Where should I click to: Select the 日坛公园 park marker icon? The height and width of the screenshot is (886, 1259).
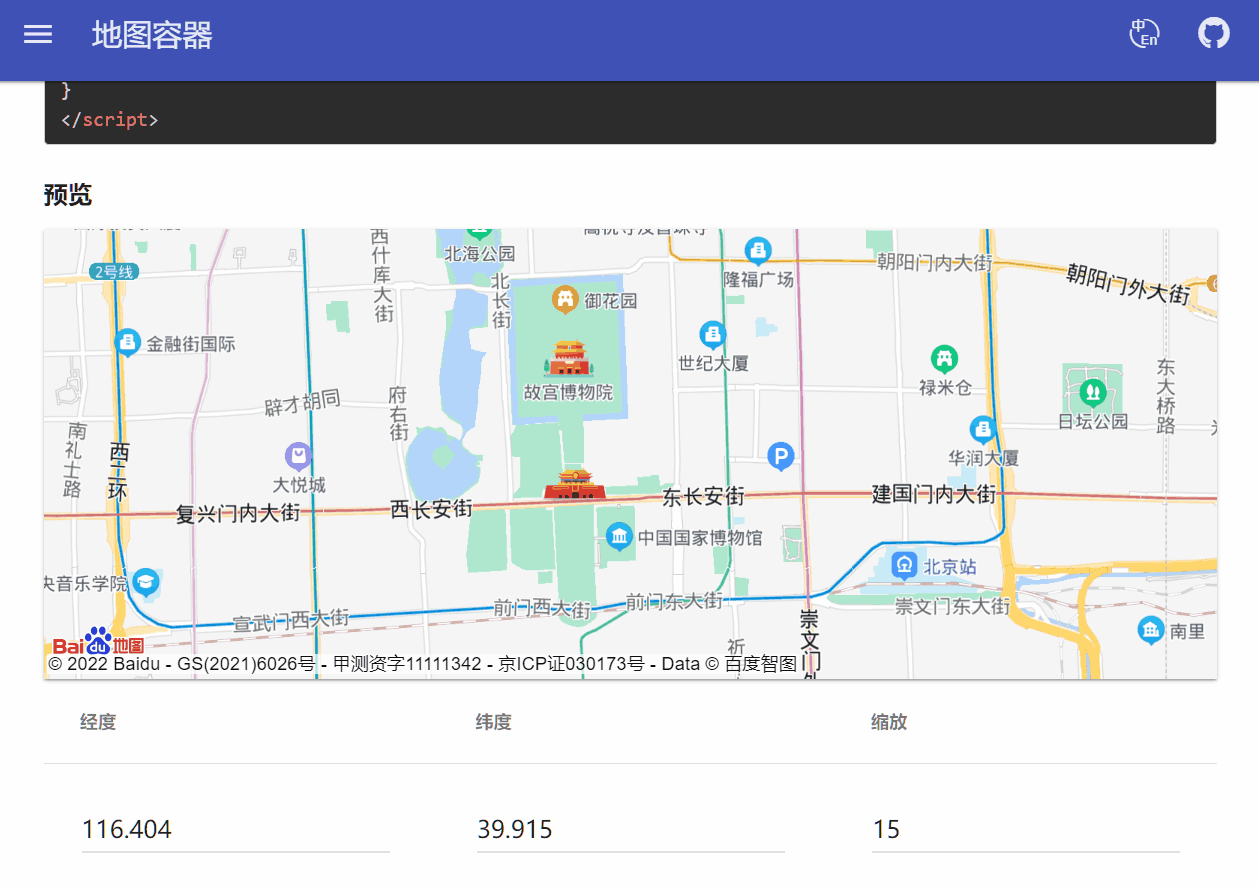pos(1092,389)
